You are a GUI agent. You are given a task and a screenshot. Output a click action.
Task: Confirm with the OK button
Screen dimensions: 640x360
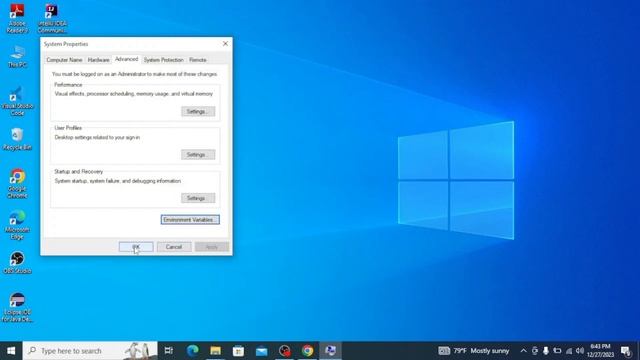click(x=136, y=247)
